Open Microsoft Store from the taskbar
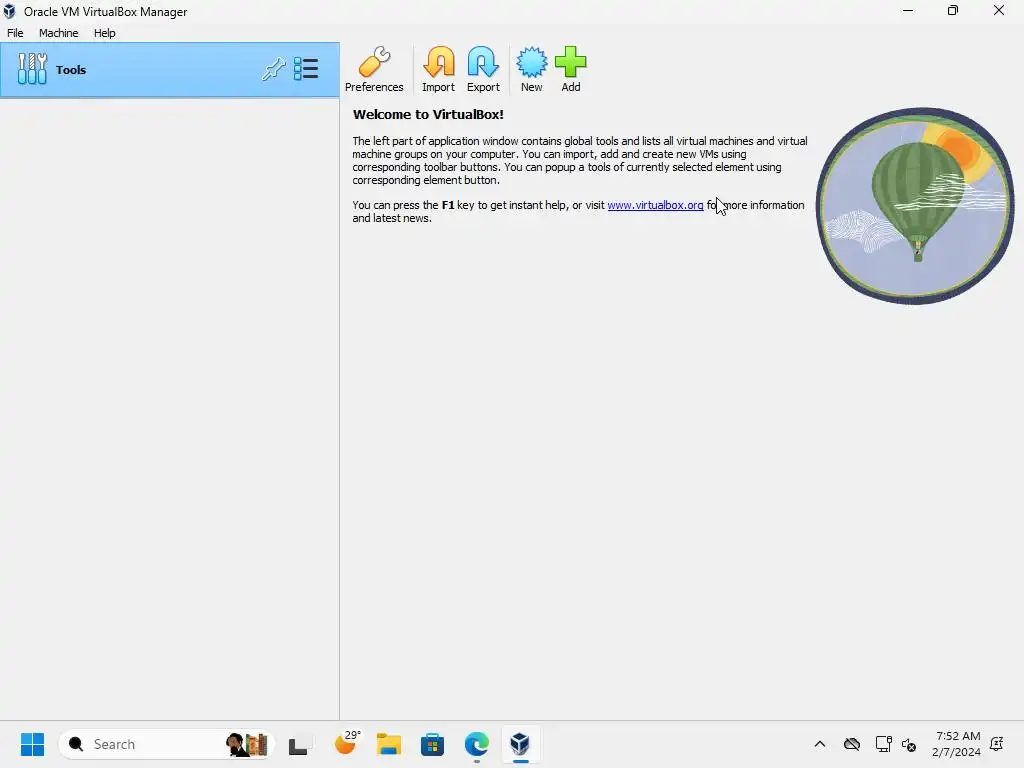The width and height of the screenshot is (1024, 768). [x=432, y=744]
